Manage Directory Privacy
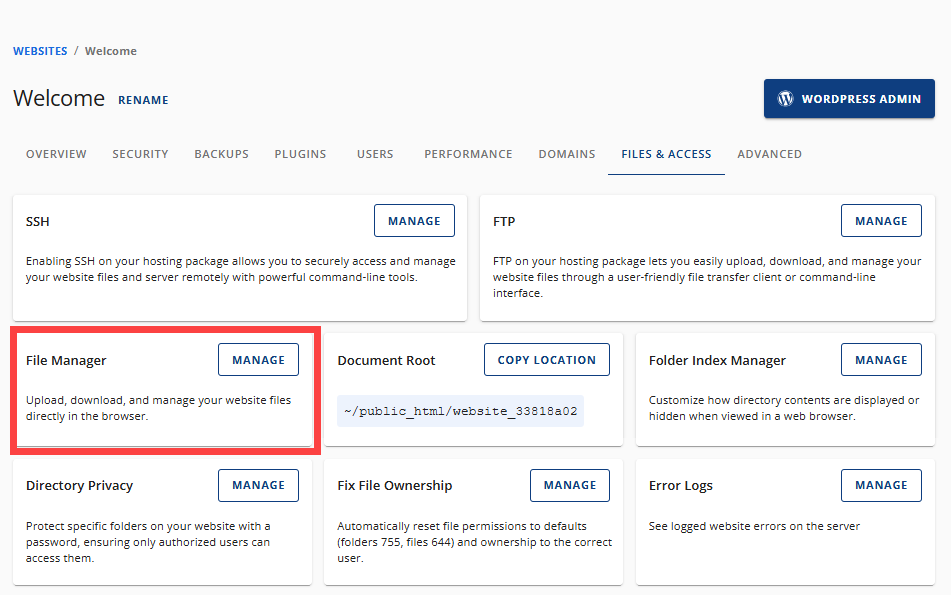The height and width of the screenshot is (595, 951). [258, 485]
